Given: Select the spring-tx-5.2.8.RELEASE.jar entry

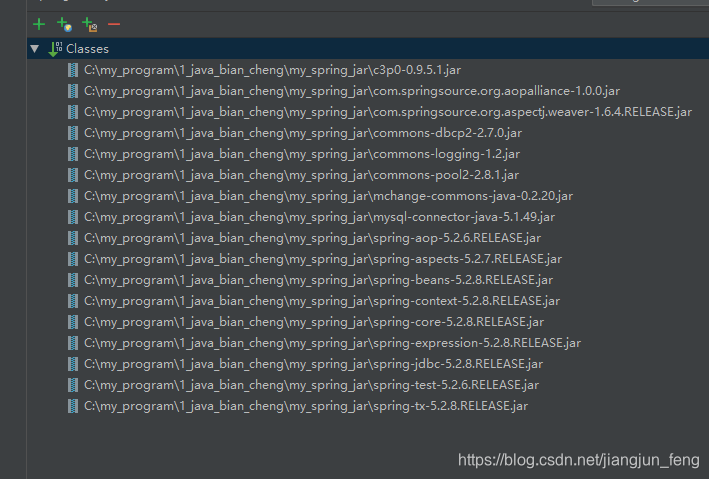Looking at the screenshot, I should (x=306, y=406).
